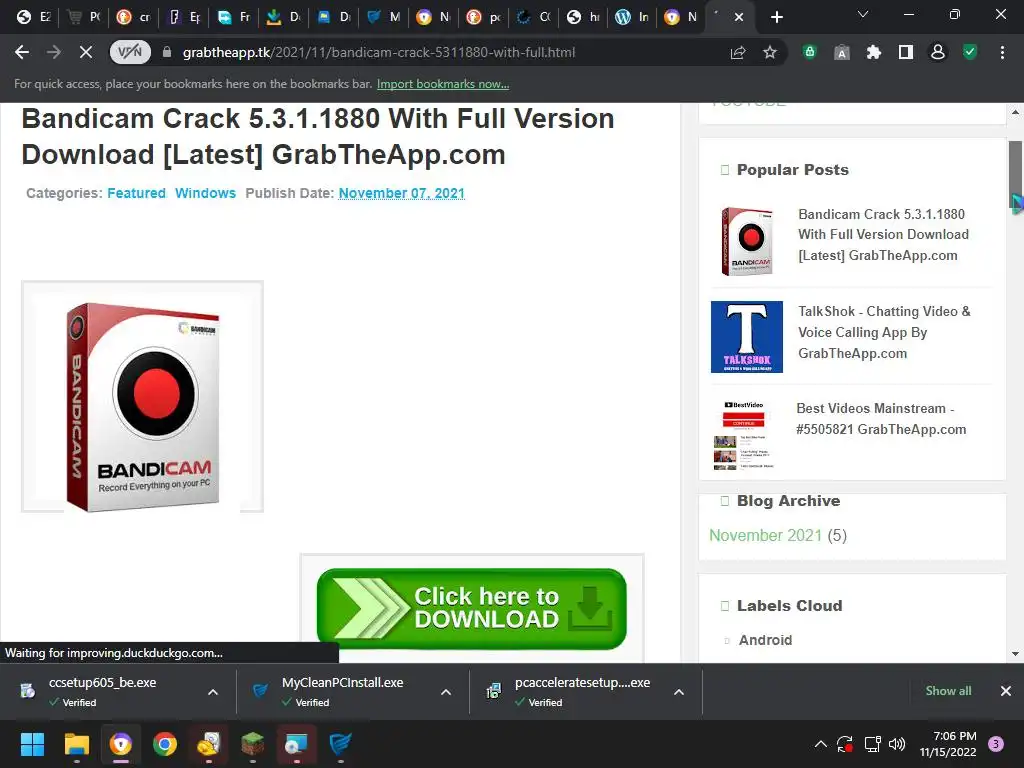The height and width of the screenshot is (768, 1024).
Task: Click the Bandicam box image in article
Action: tap(142, 397)
